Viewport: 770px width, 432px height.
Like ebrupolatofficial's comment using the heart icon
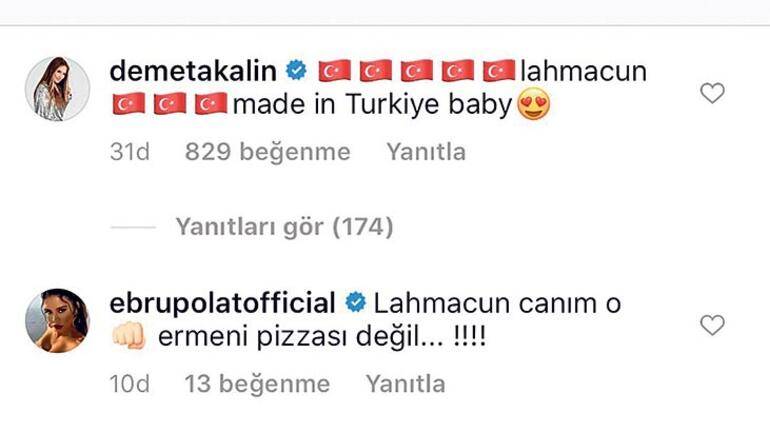(712, 325)
